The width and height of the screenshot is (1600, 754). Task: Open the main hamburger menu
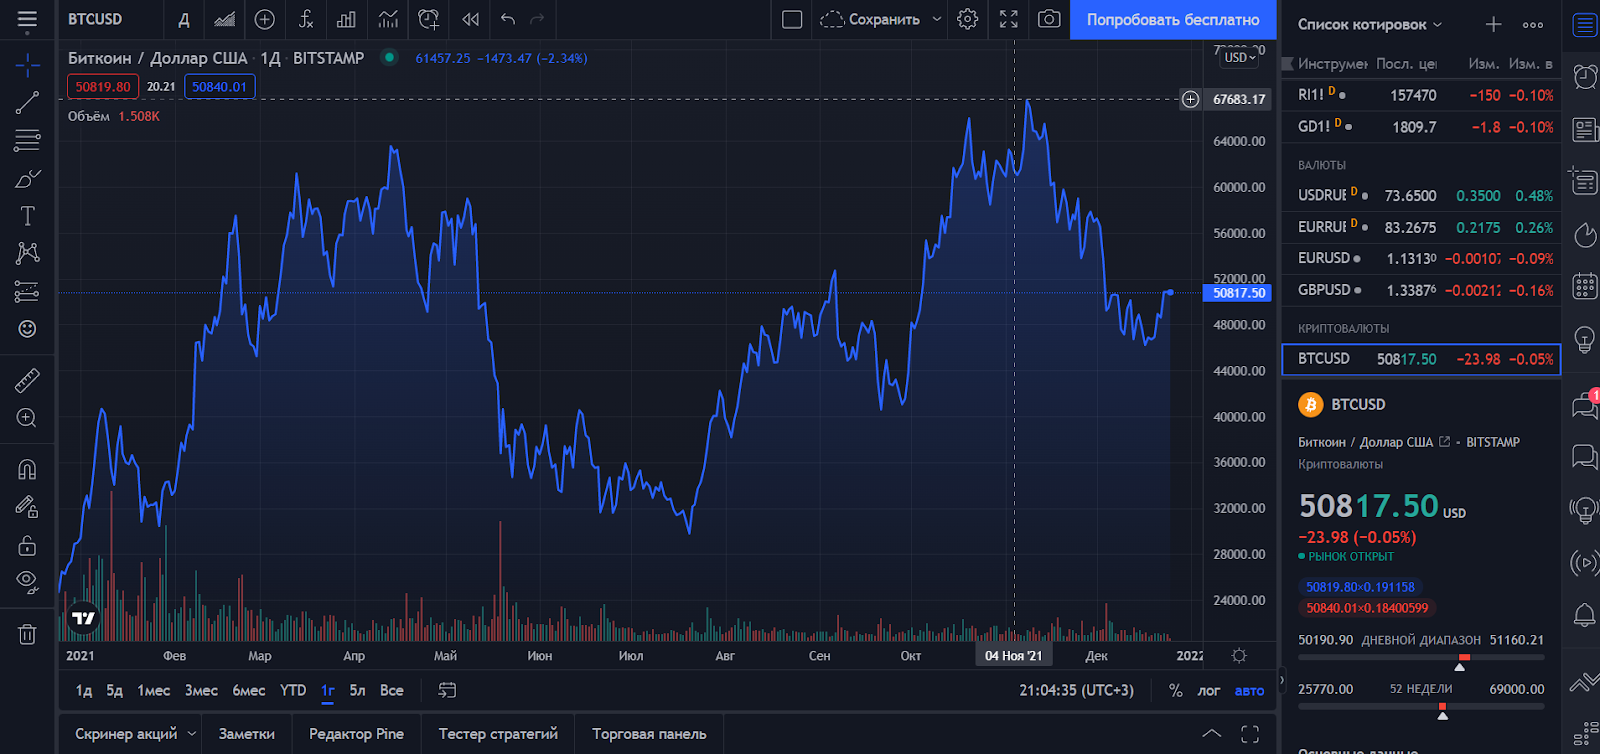(x=27, y=19)
